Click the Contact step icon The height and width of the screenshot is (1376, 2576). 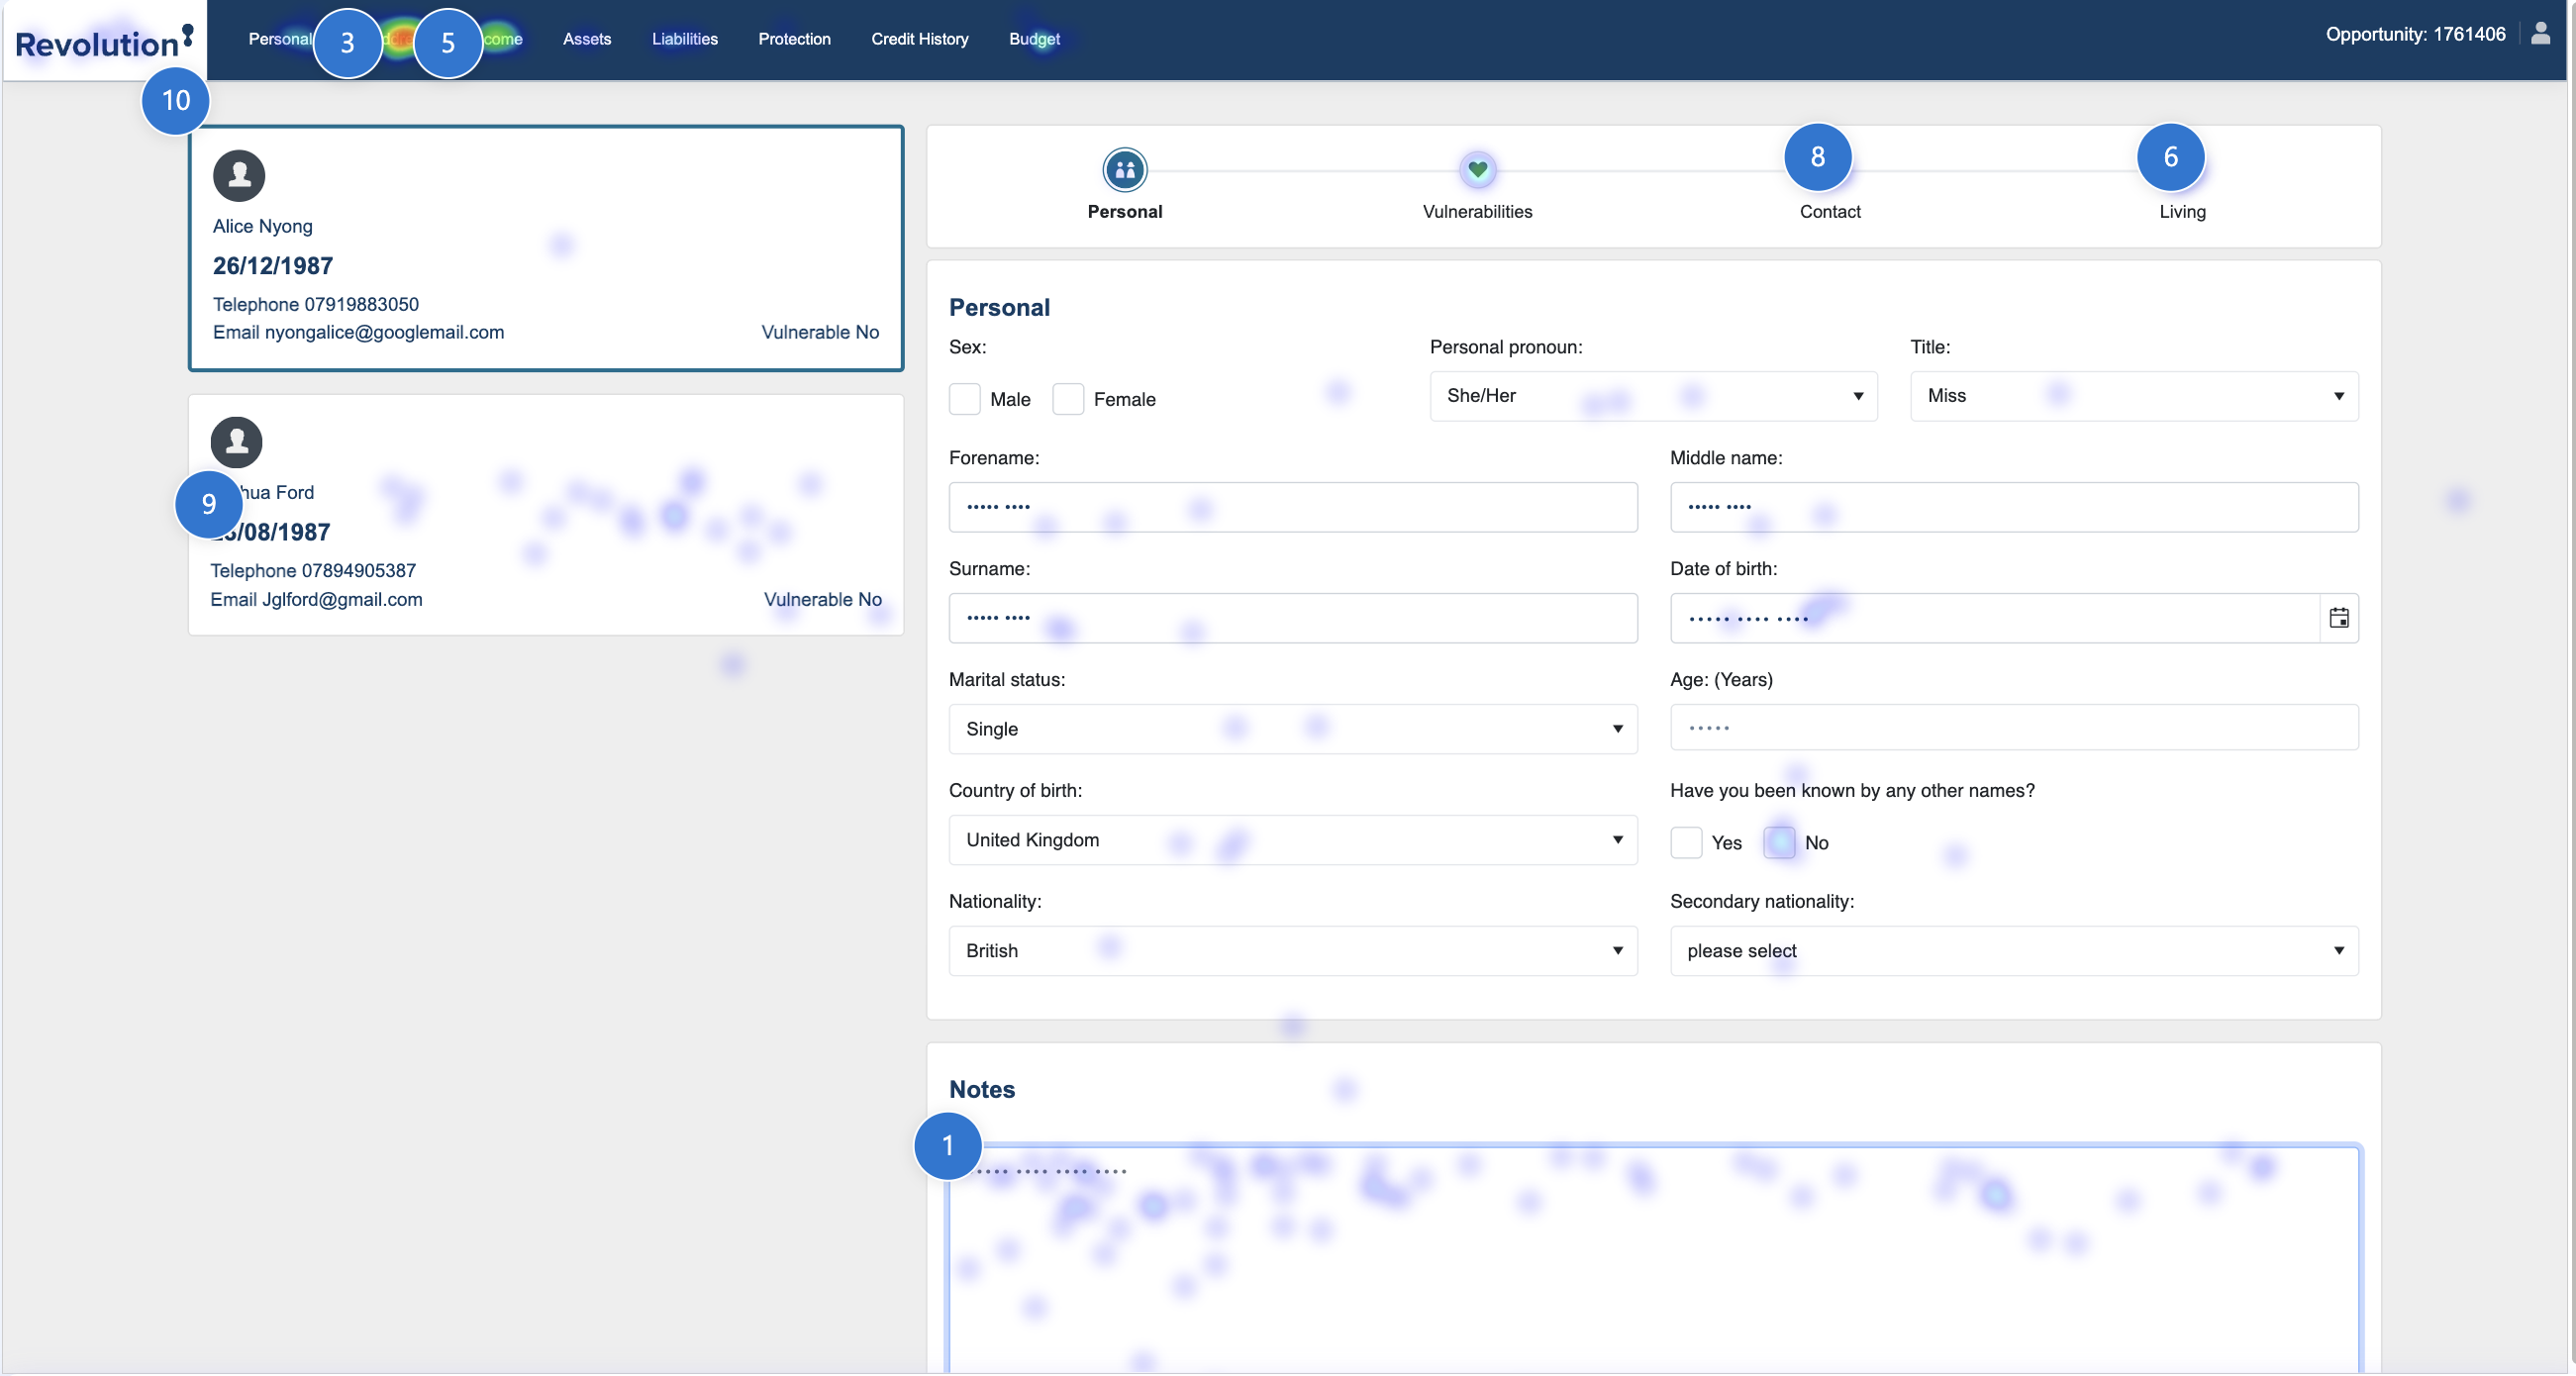1830,170
